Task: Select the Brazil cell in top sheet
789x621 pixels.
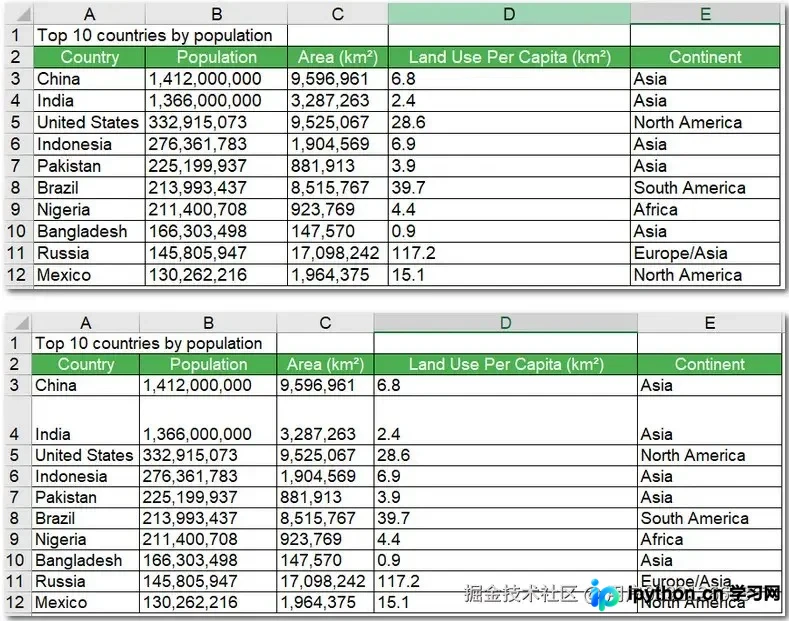Action: click(x=90, y=188)
